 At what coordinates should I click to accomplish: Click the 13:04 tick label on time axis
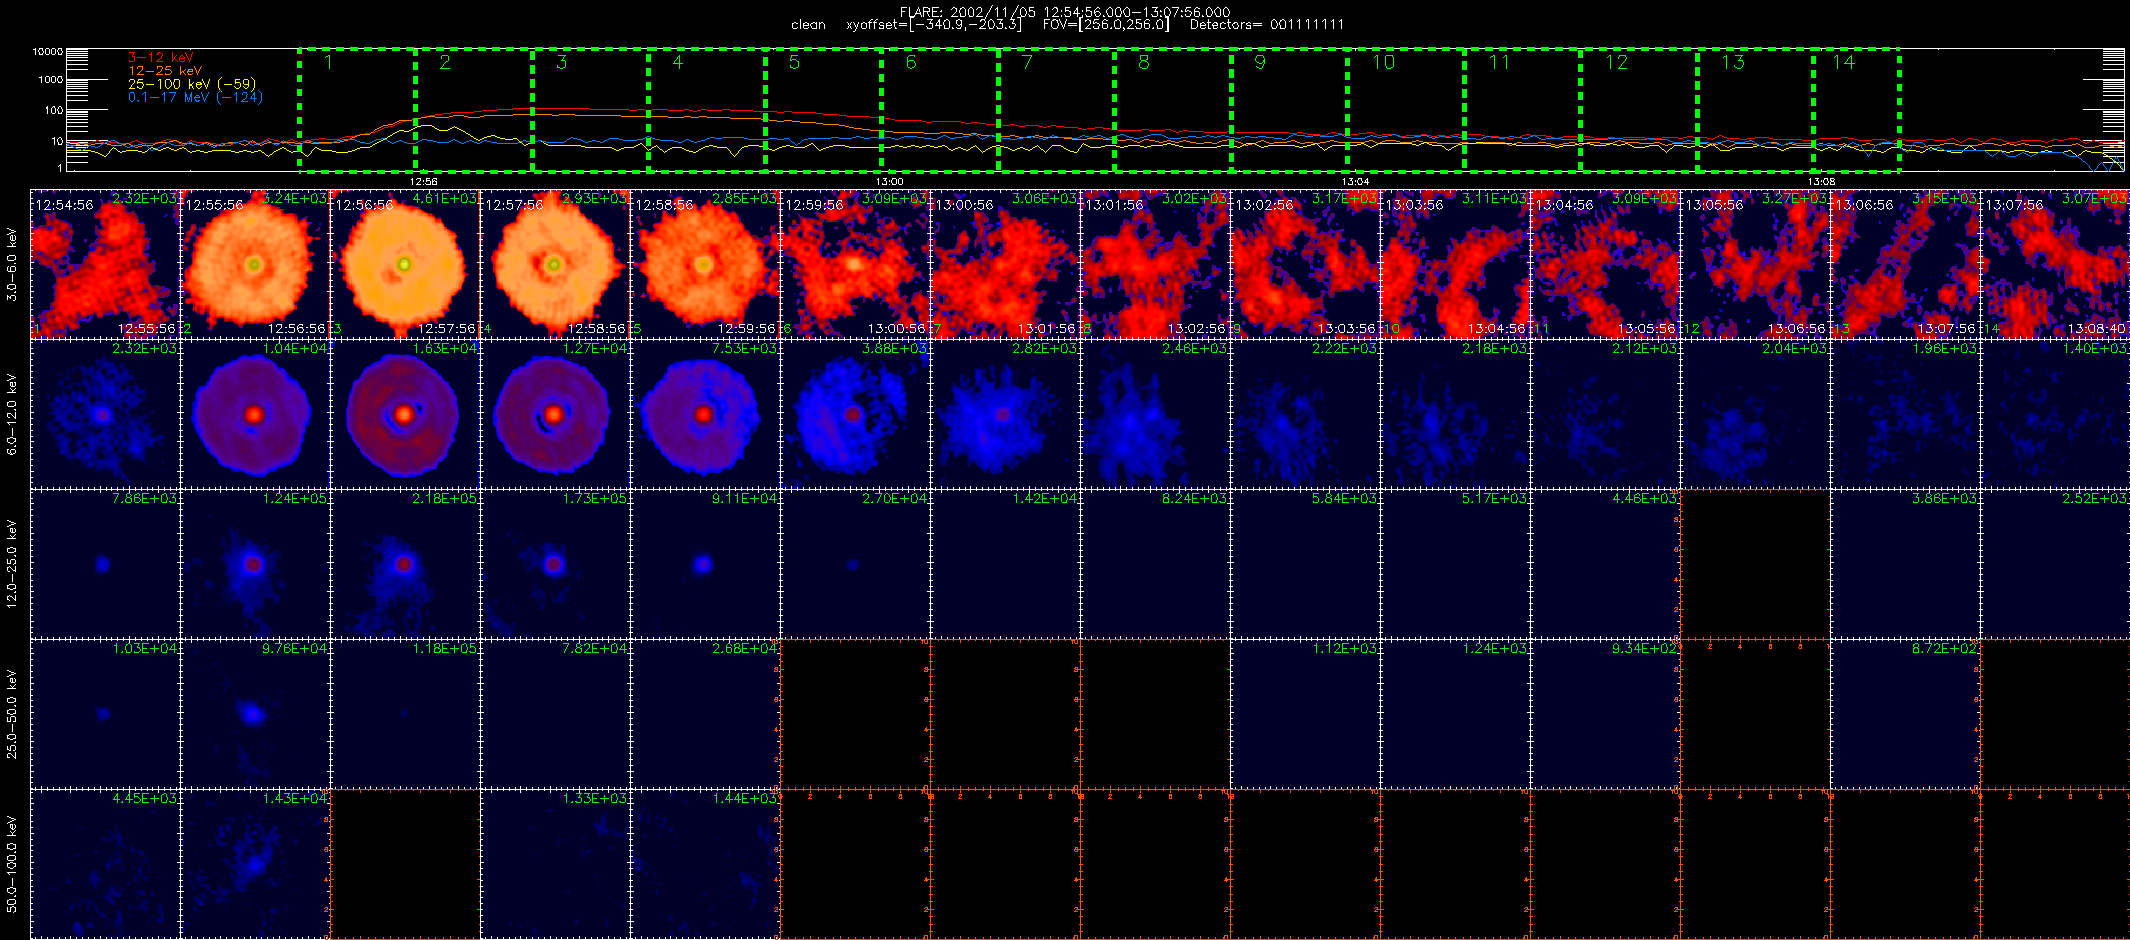tap(1355, 182)
